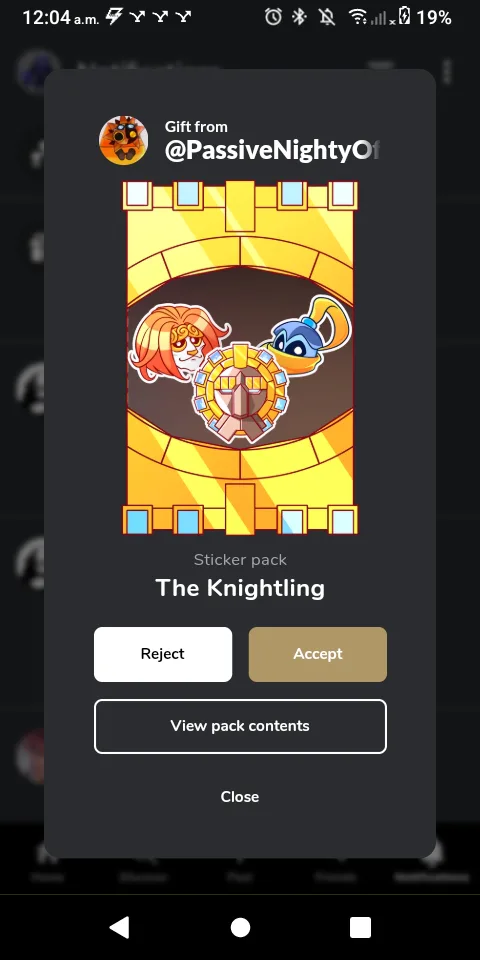Screen dimensions: 480x960
Task: Tap the alarm clock status icon
Action: pos(273,17)
